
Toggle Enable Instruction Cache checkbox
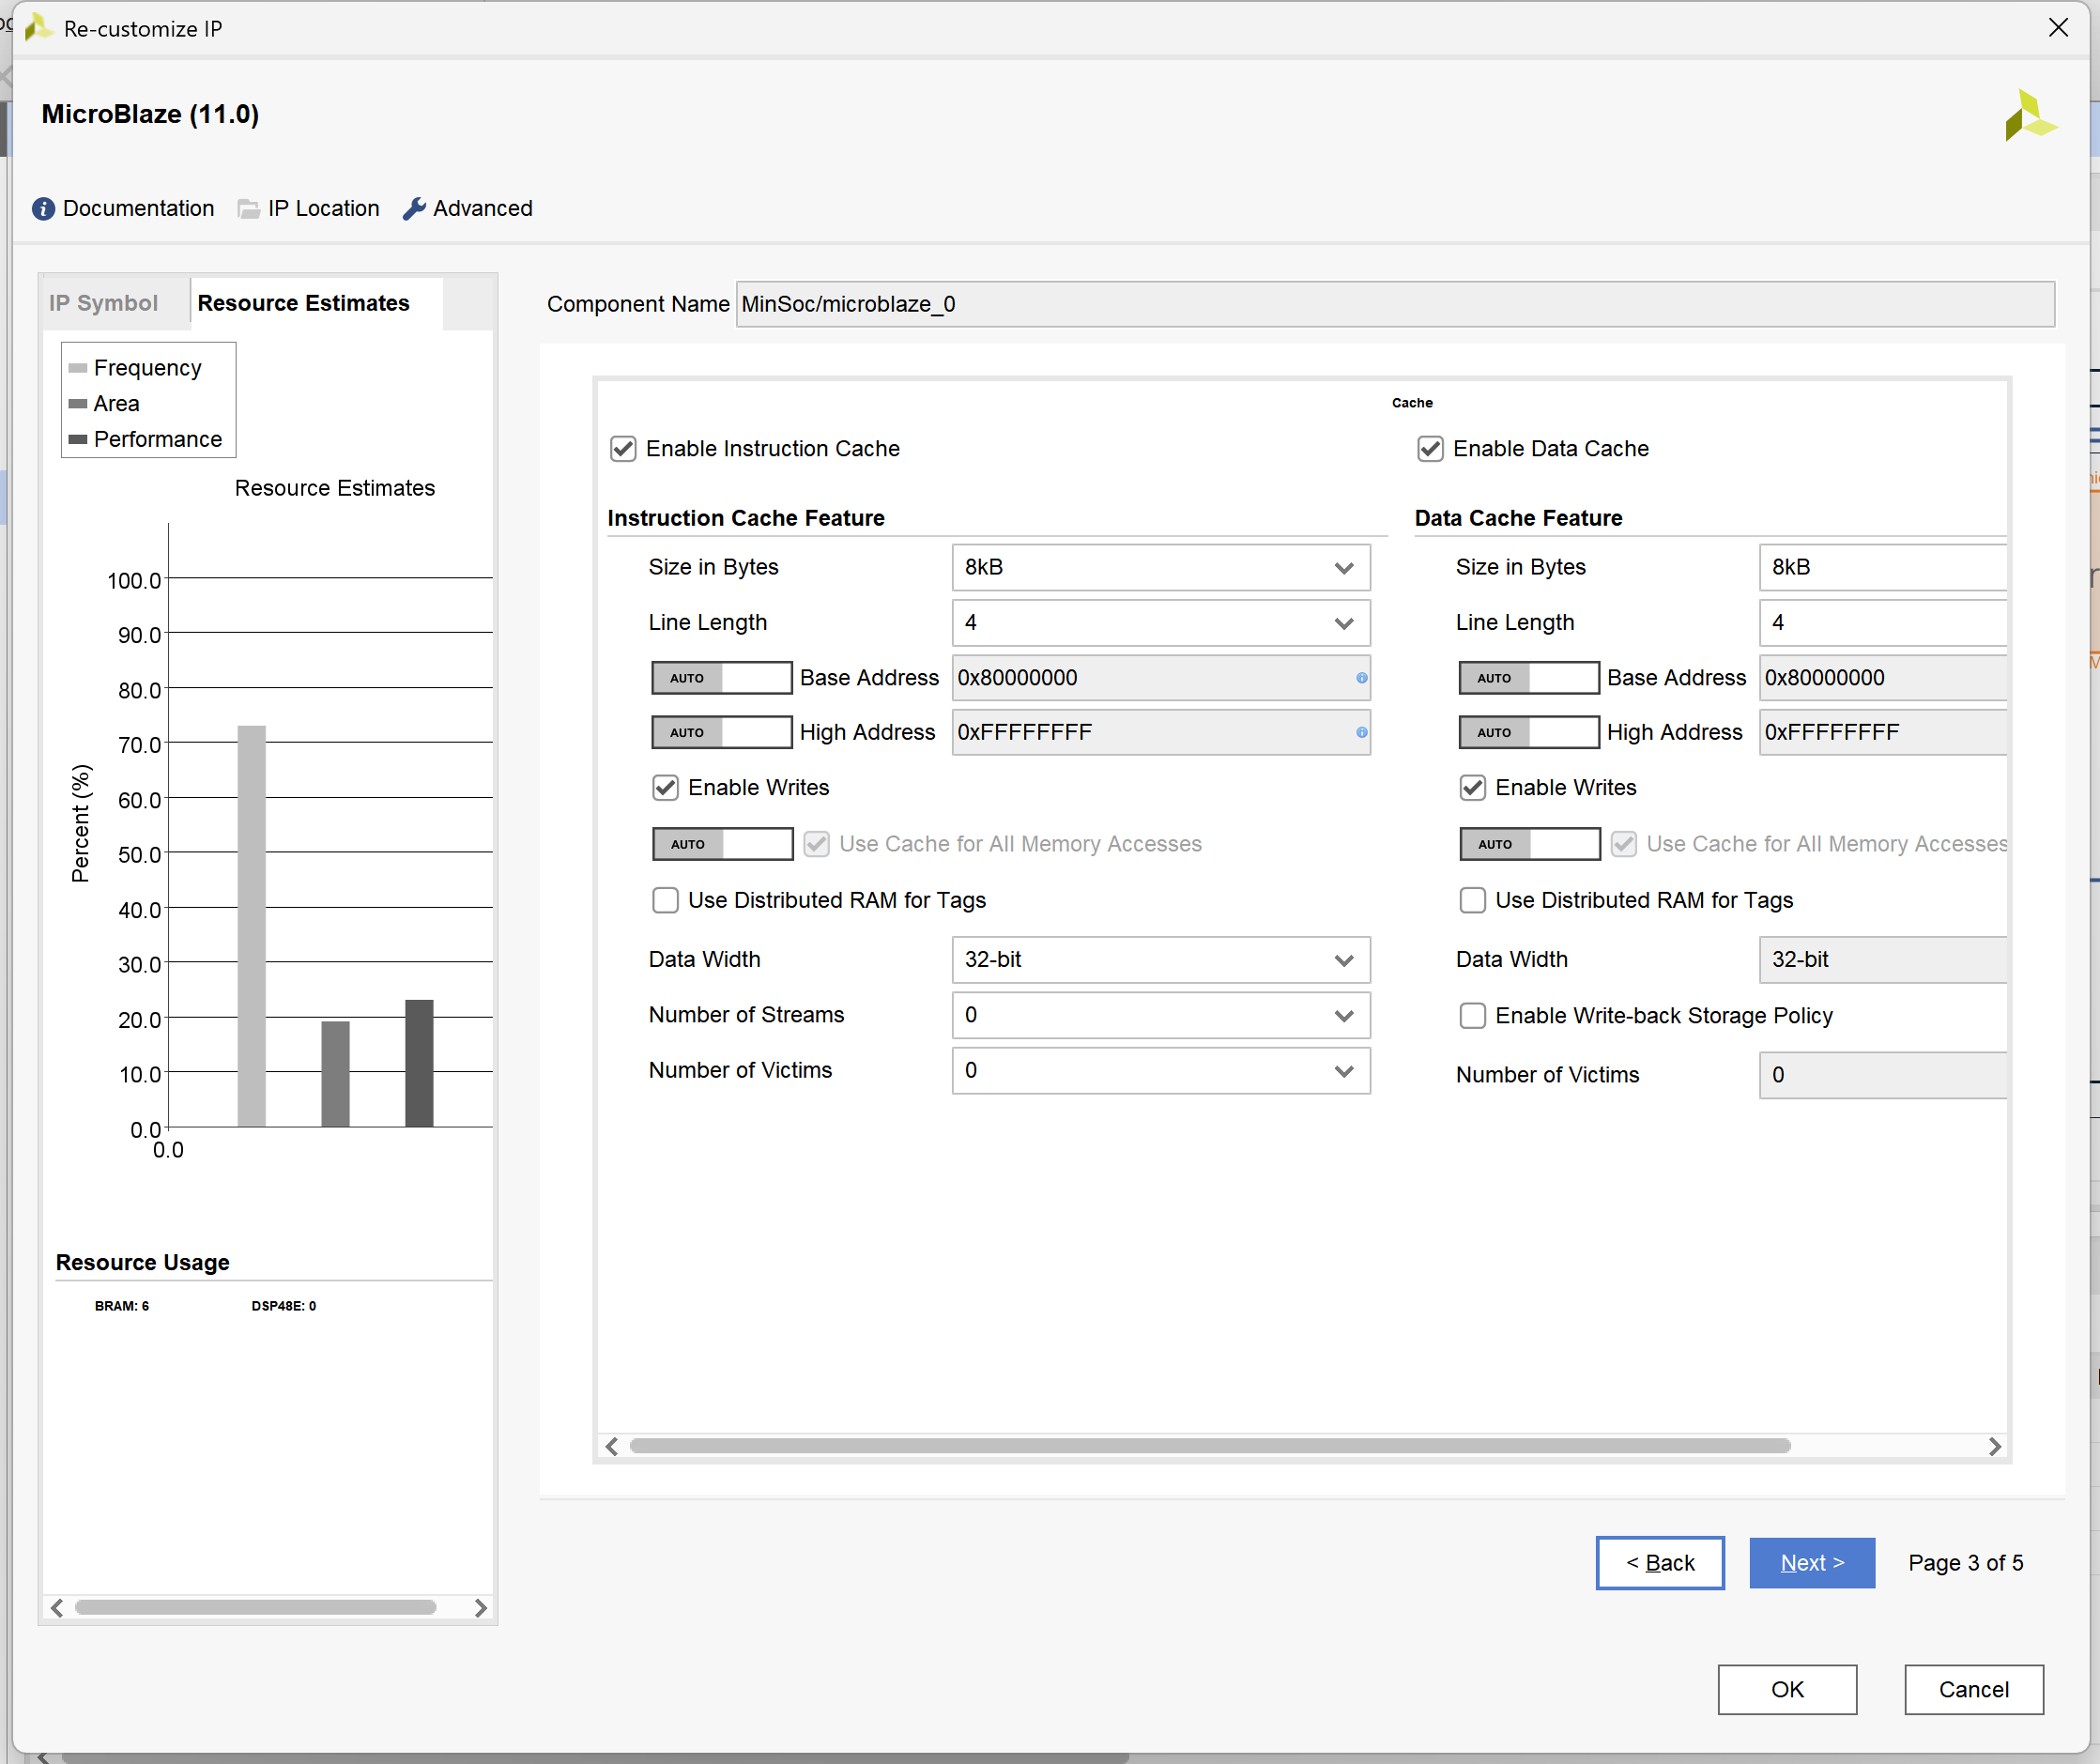point(623,449)
